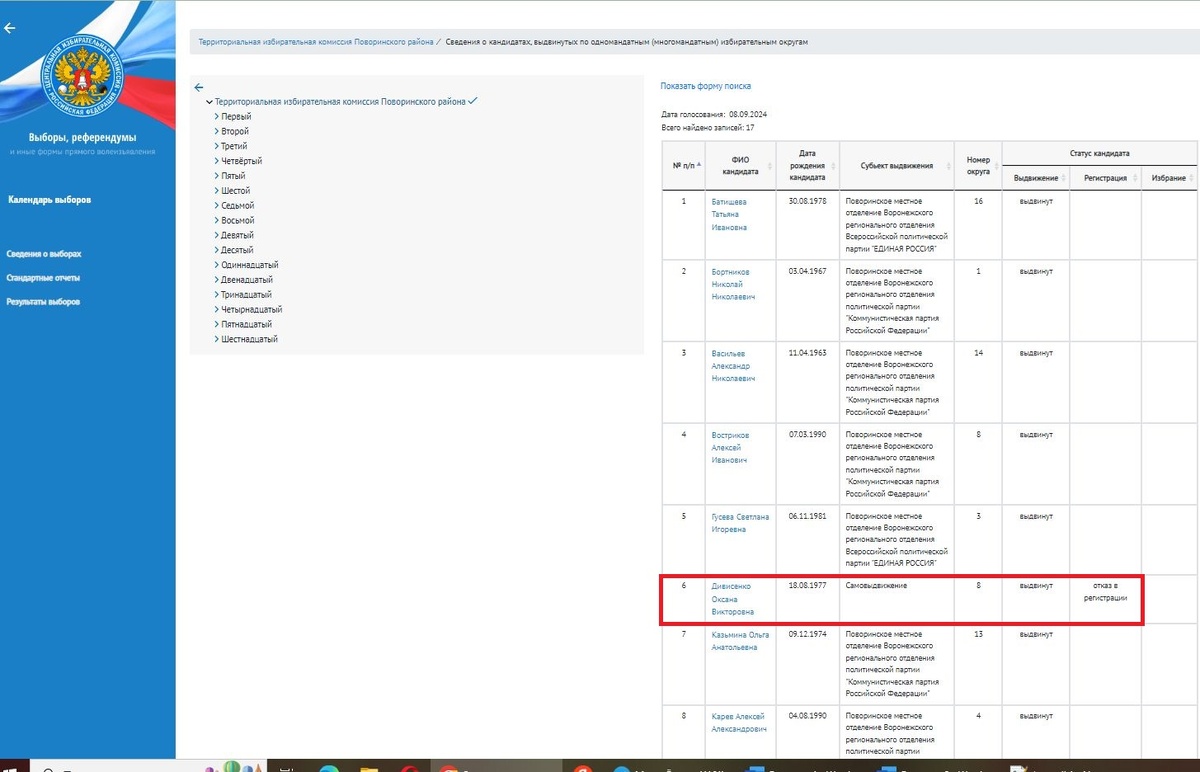
Task: Click Выборы, референдумы sidebar title
Action: pos(82,137)
